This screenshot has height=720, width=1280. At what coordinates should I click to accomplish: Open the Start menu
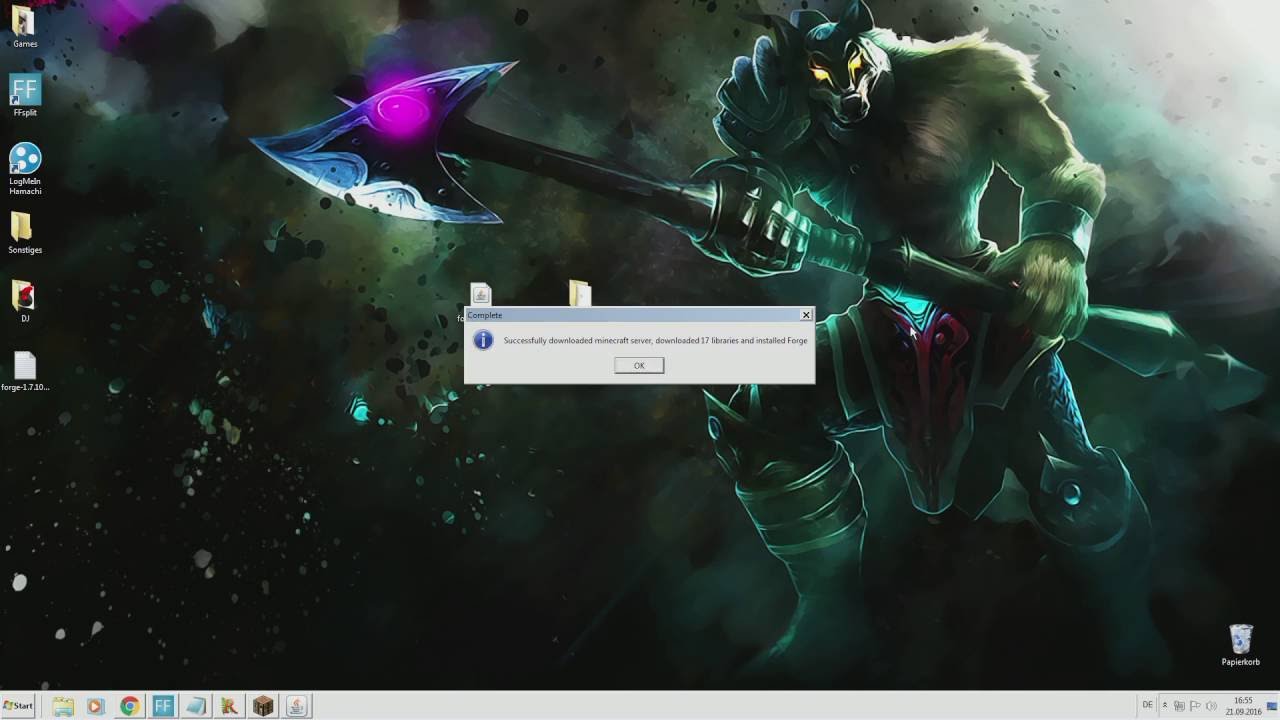(x=18, y=706)
